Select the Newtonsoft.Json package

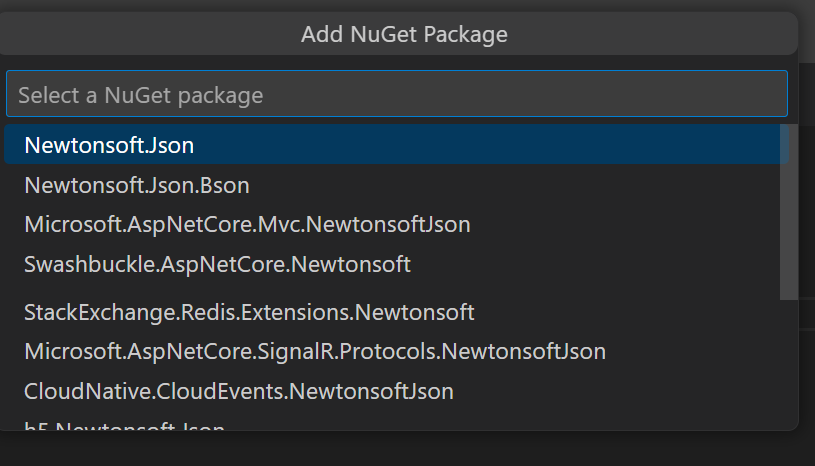click(x=109, y=145)
